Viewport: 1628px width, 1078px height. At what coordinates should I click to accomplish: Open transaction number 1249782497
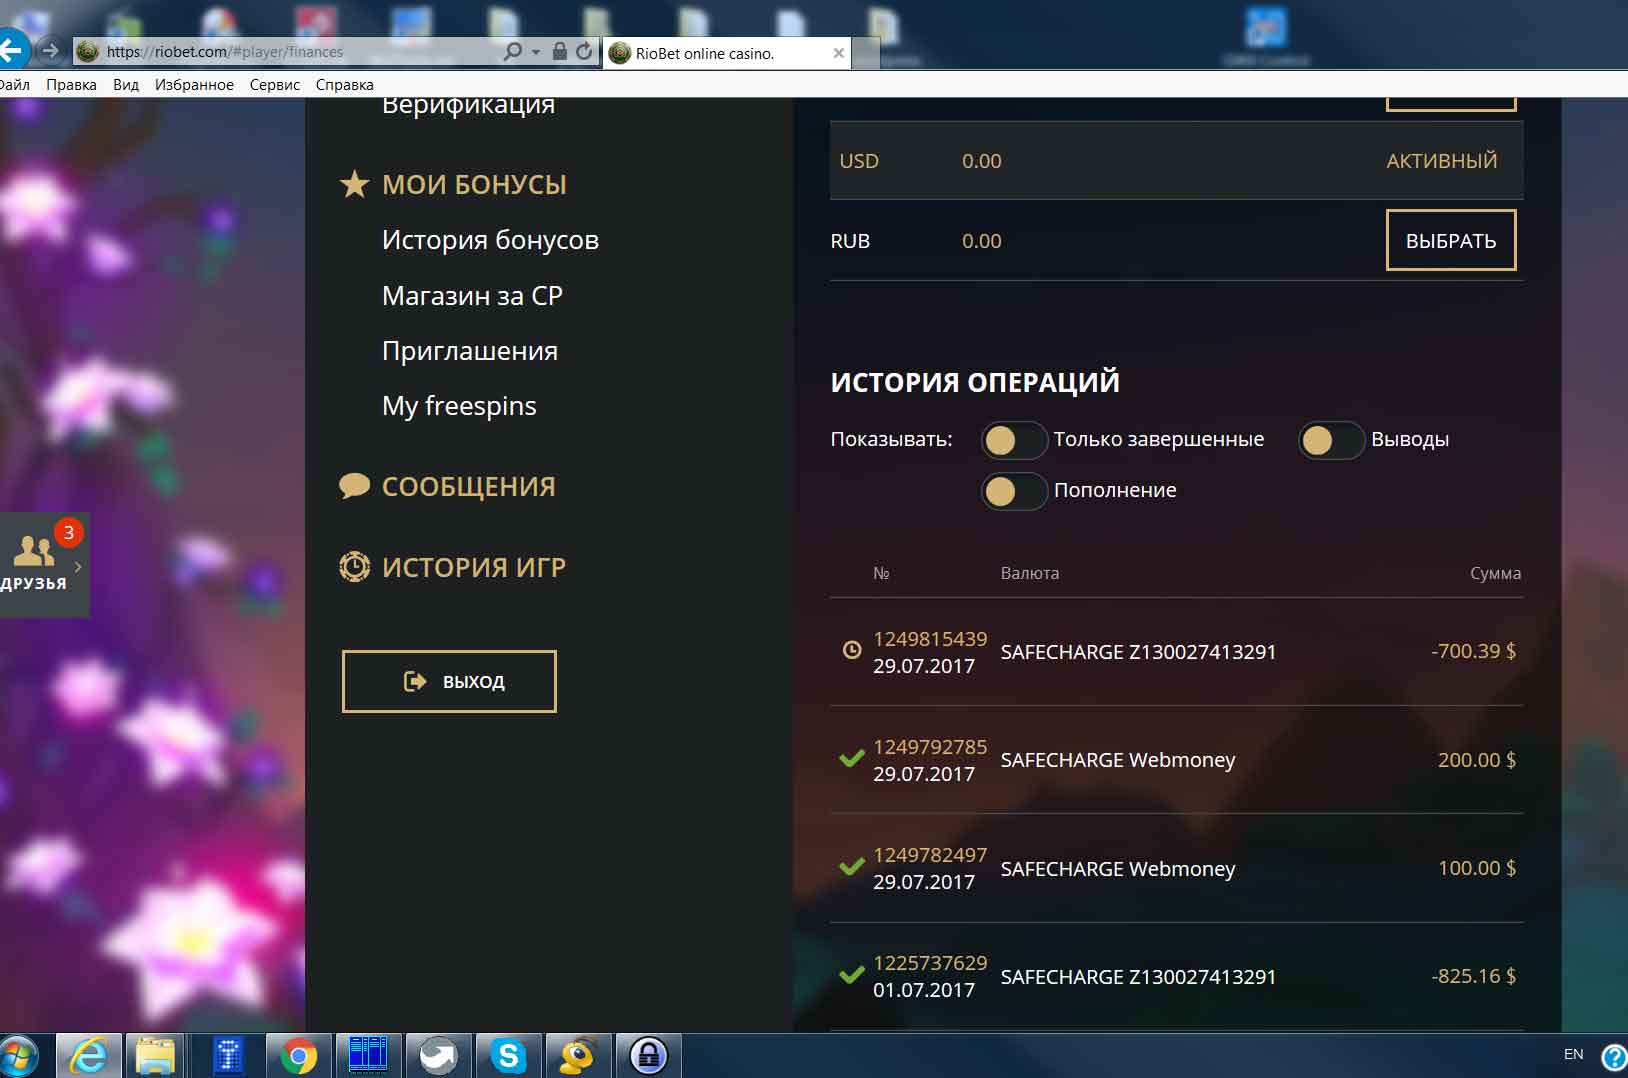click(930, 855)
